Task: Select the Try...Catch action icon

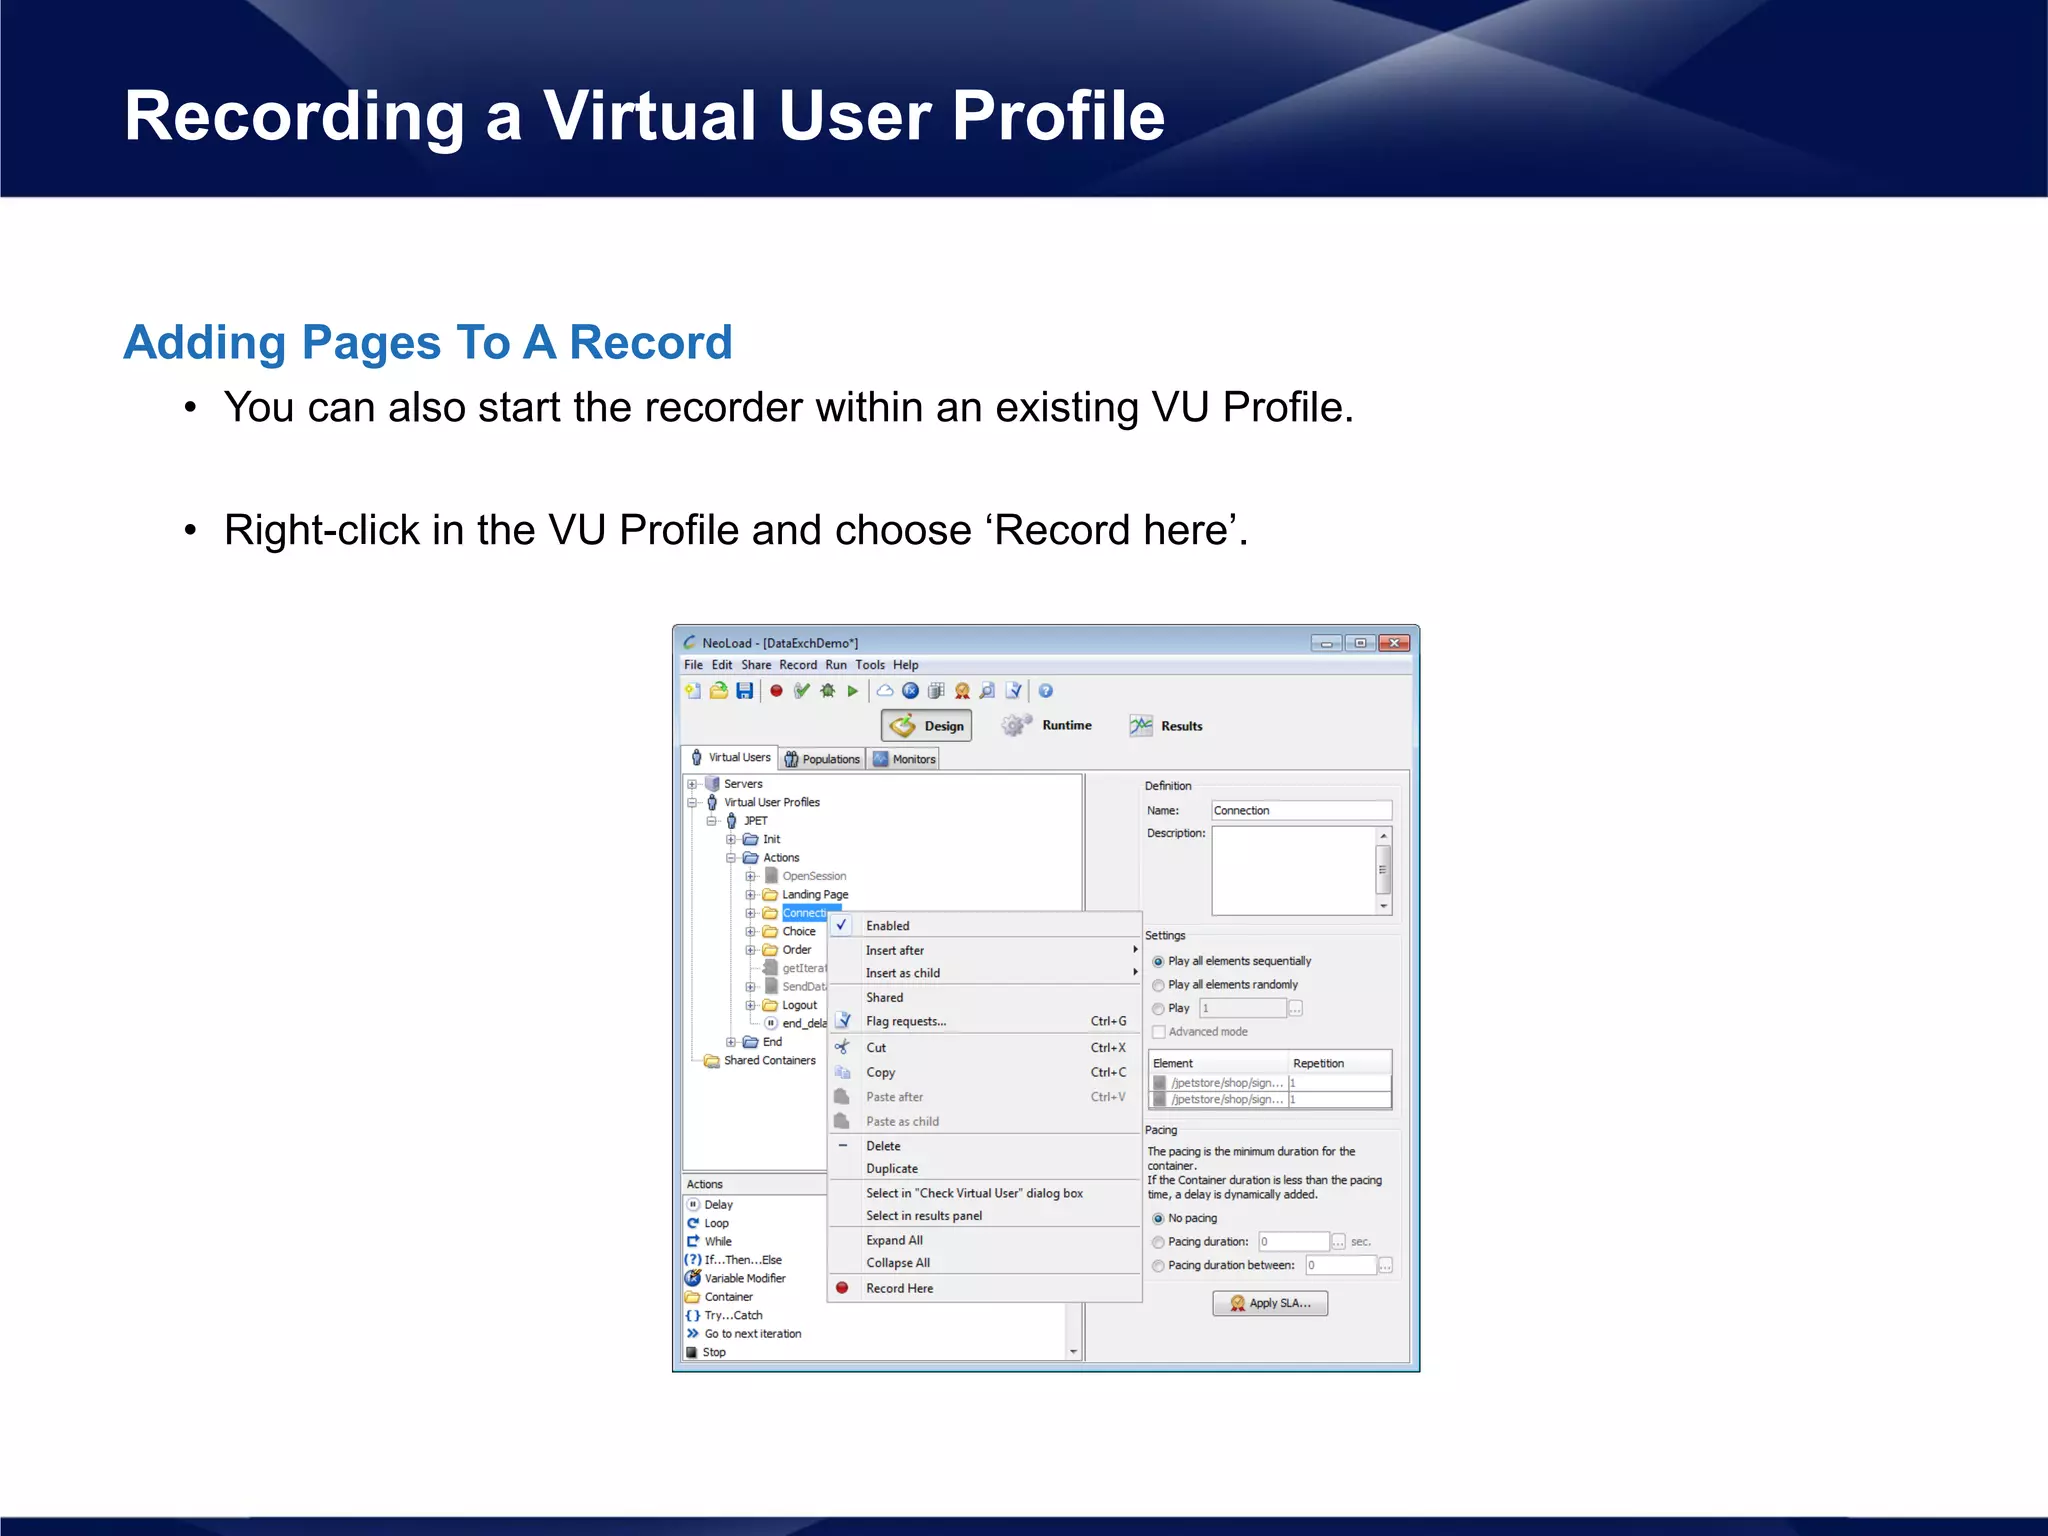Action: 693,1315
